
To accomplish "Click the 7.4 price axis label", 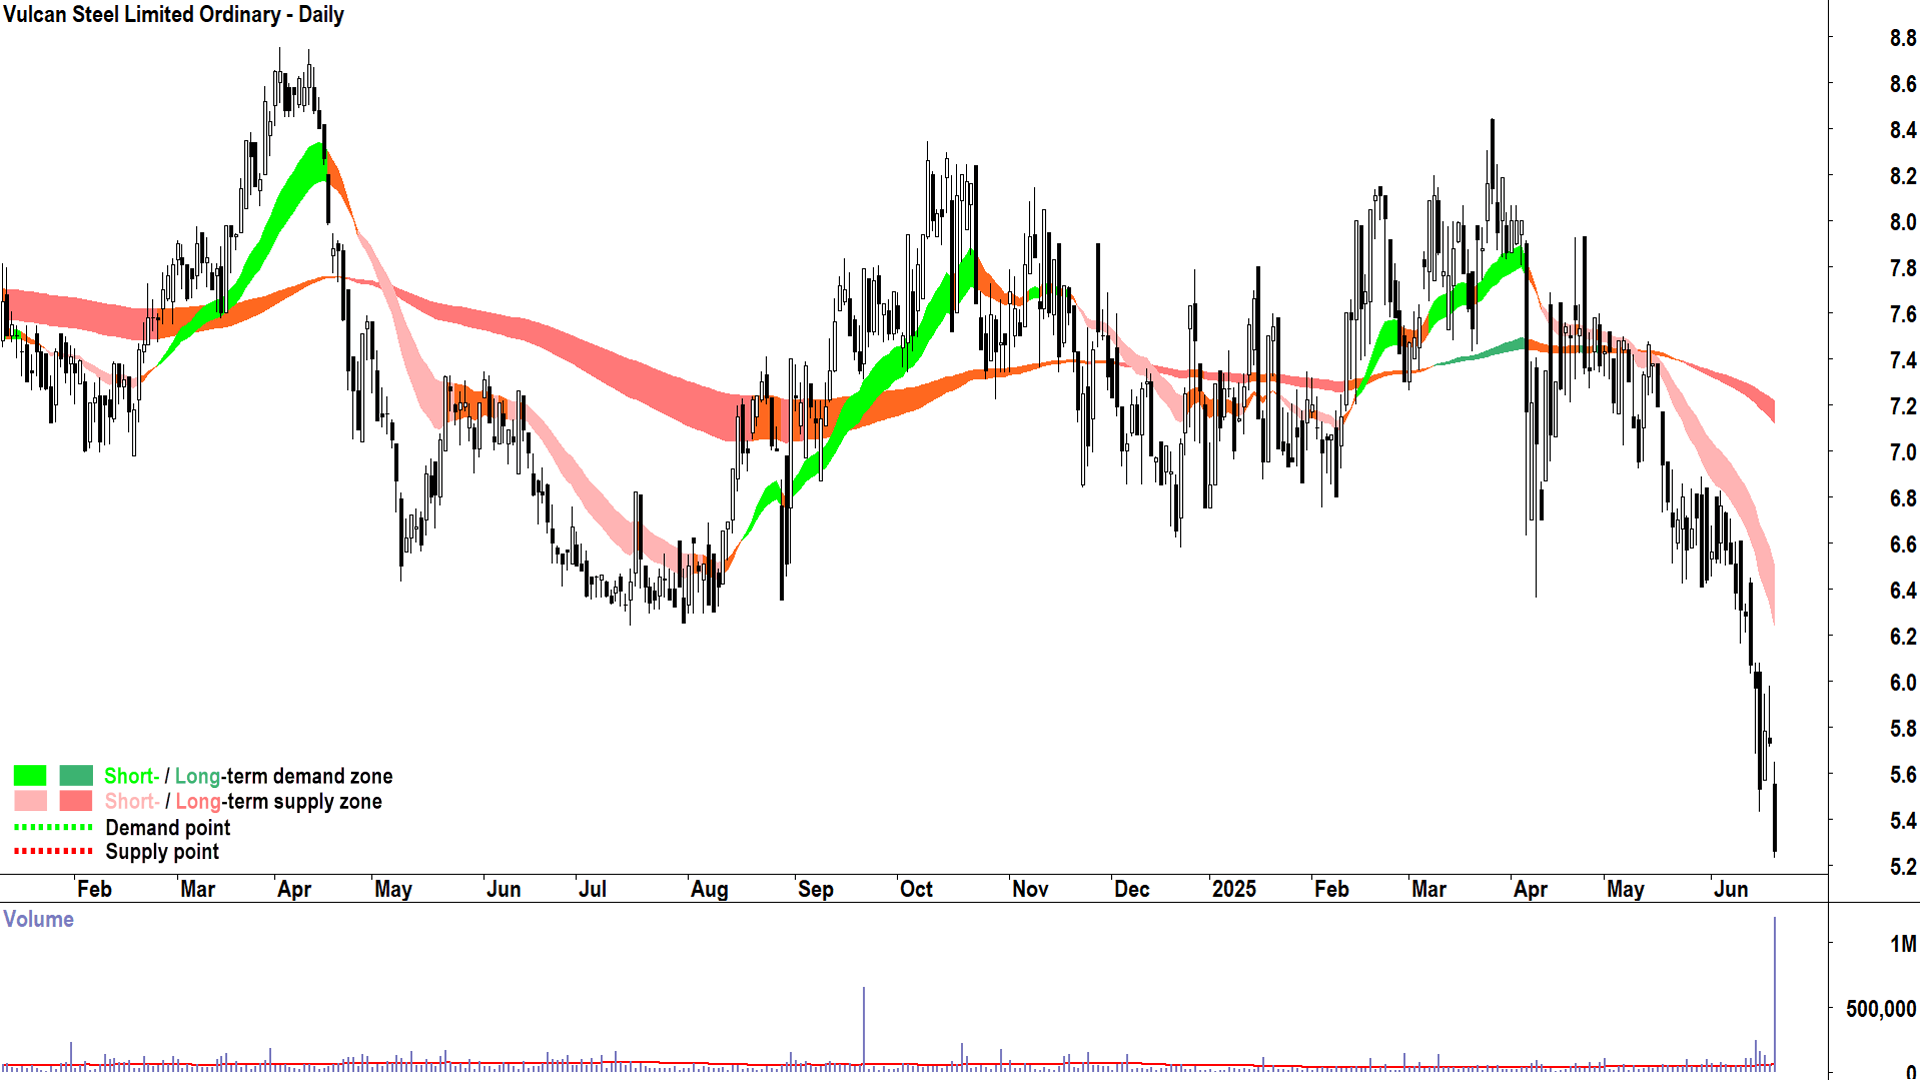I will 1902,360.
